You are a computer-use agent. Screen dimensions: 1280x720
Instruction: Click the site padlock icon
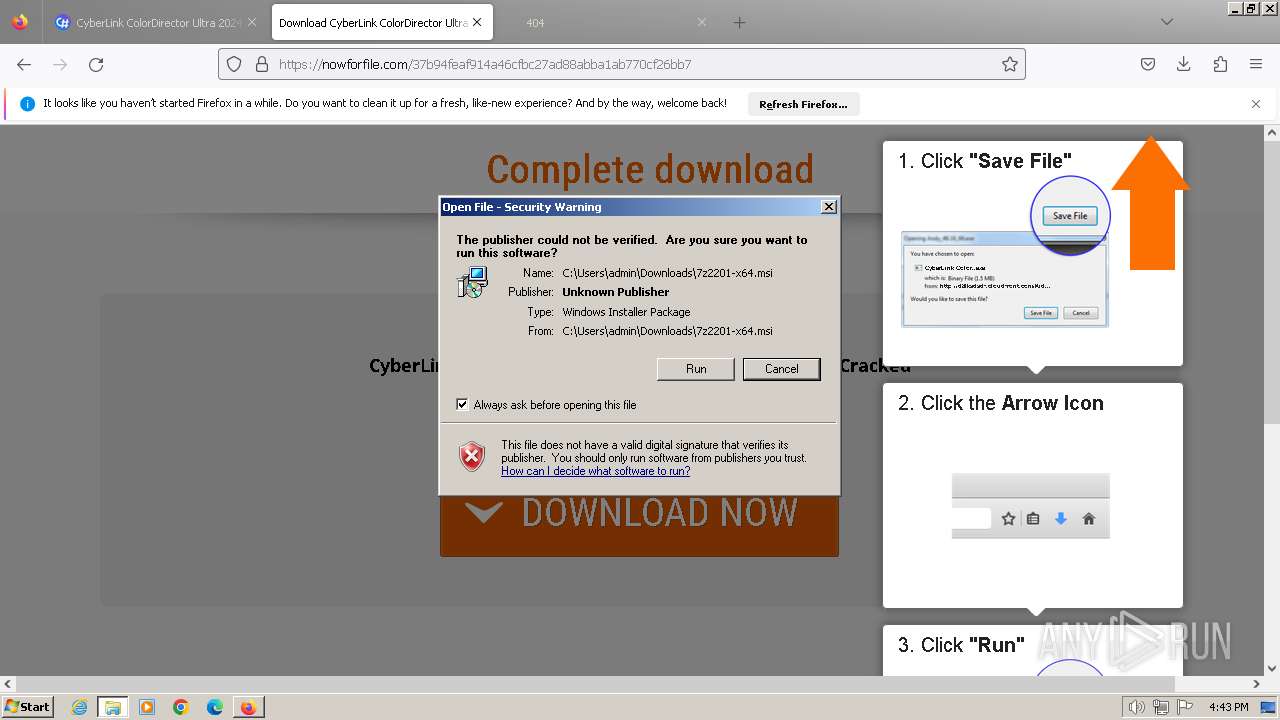coord(262,64)
